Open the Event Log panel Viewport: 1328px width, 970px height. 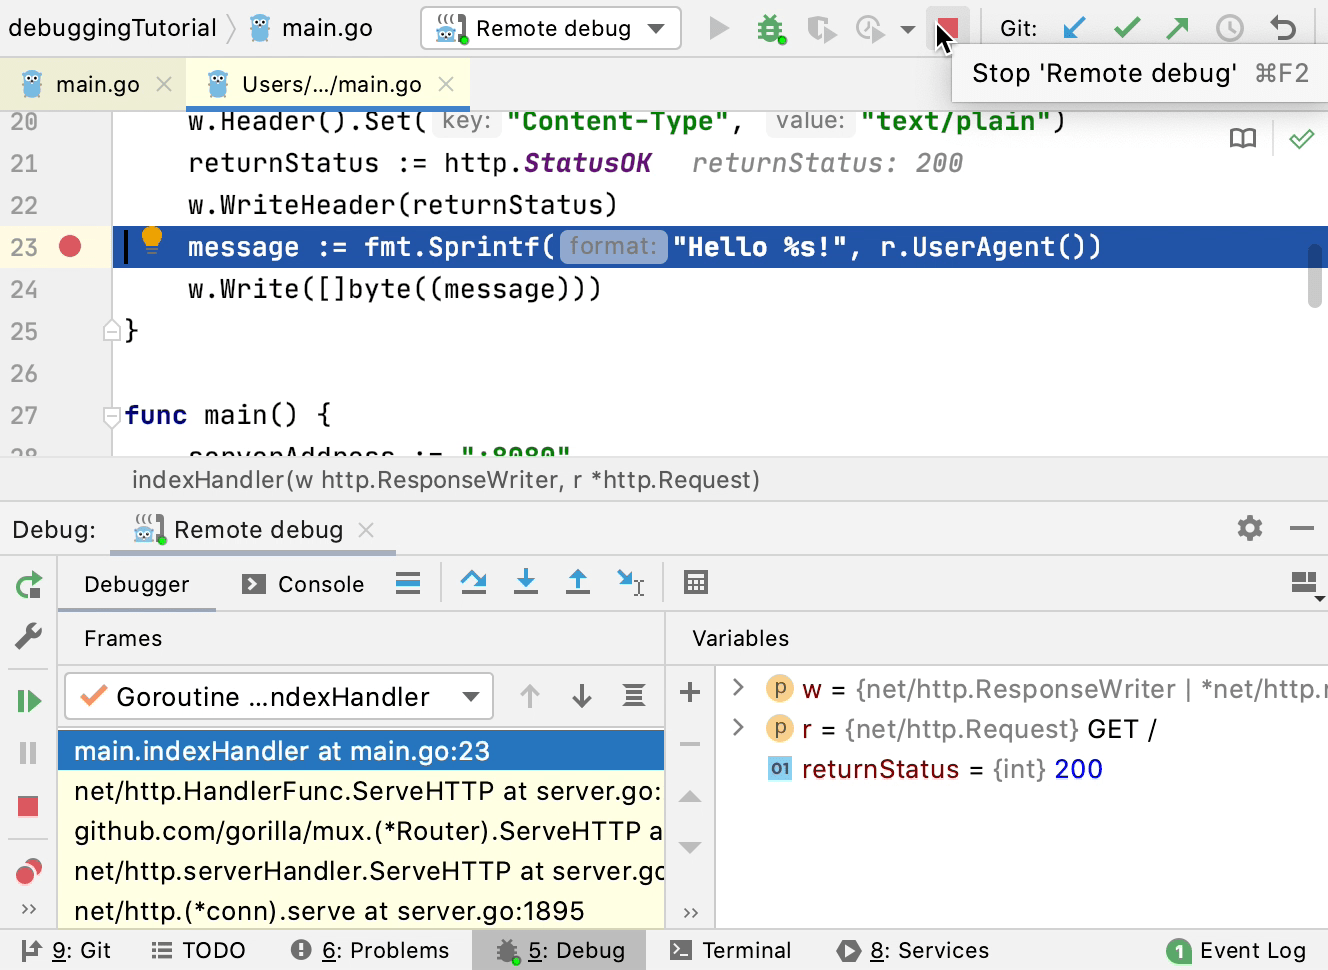coord(1237,950)
